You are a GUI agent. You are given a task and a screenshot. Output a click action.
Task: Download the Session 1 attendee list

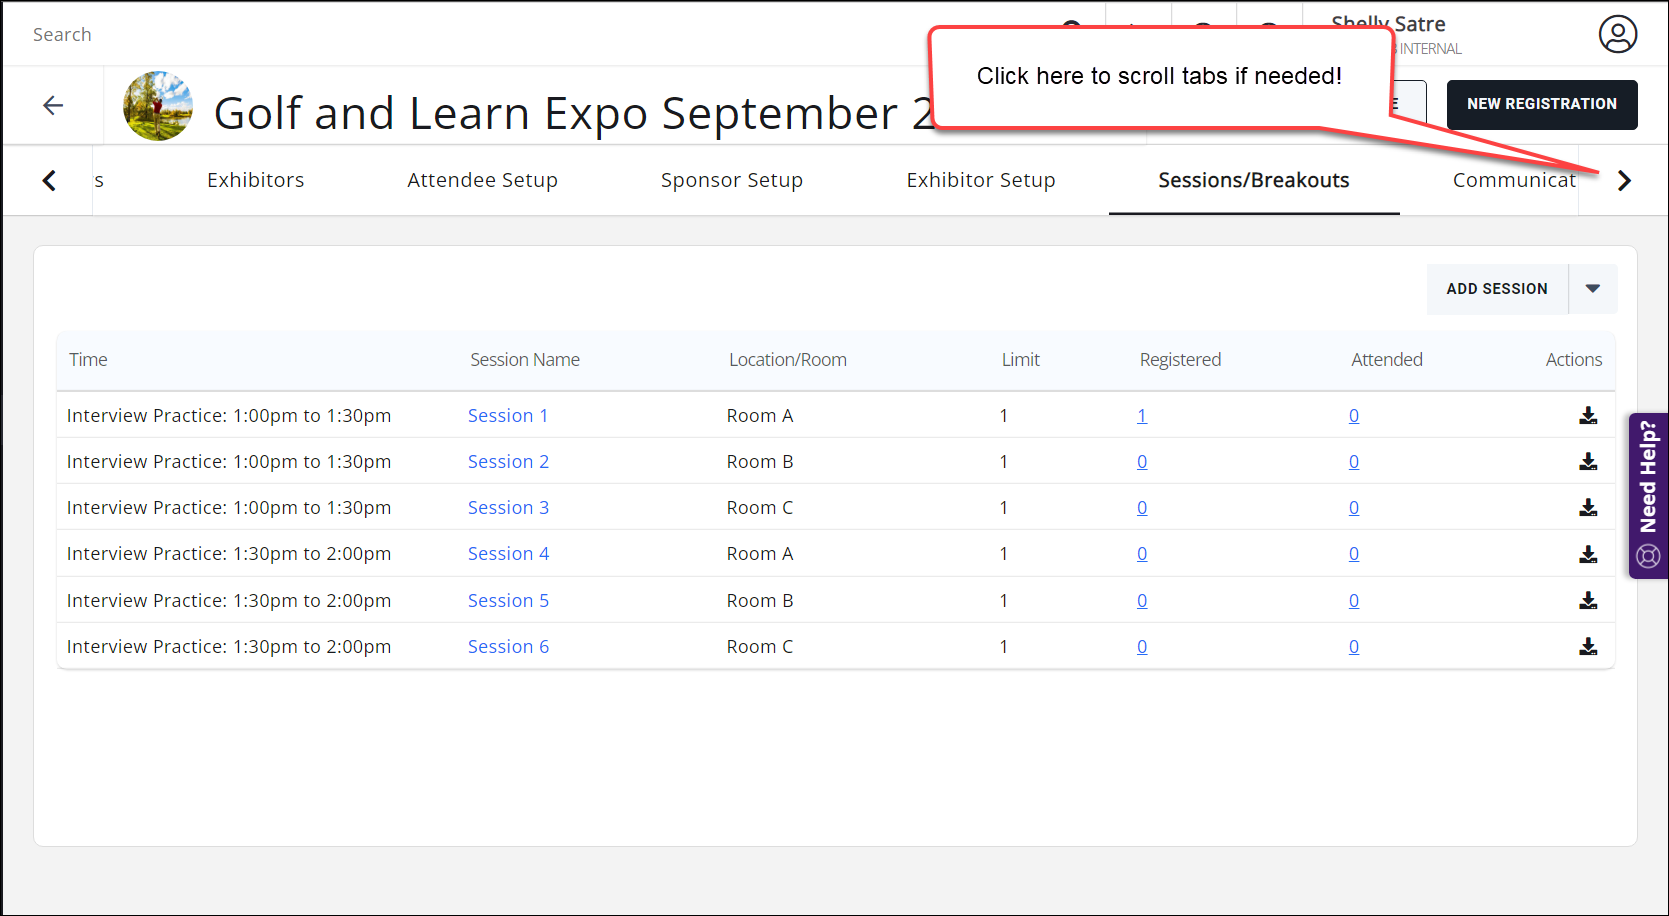click(x=1587, y=416)
